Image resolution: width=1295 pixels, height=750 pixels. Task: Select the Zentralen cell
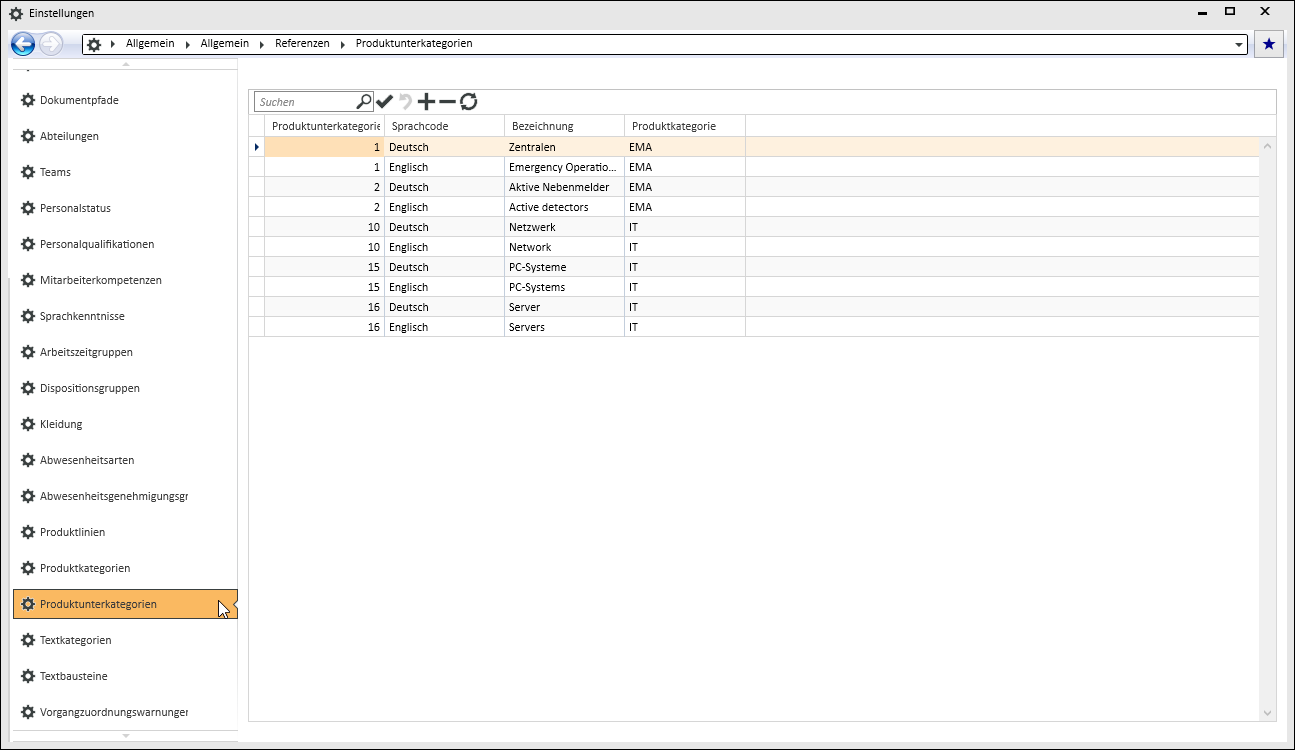click(564, 147)
